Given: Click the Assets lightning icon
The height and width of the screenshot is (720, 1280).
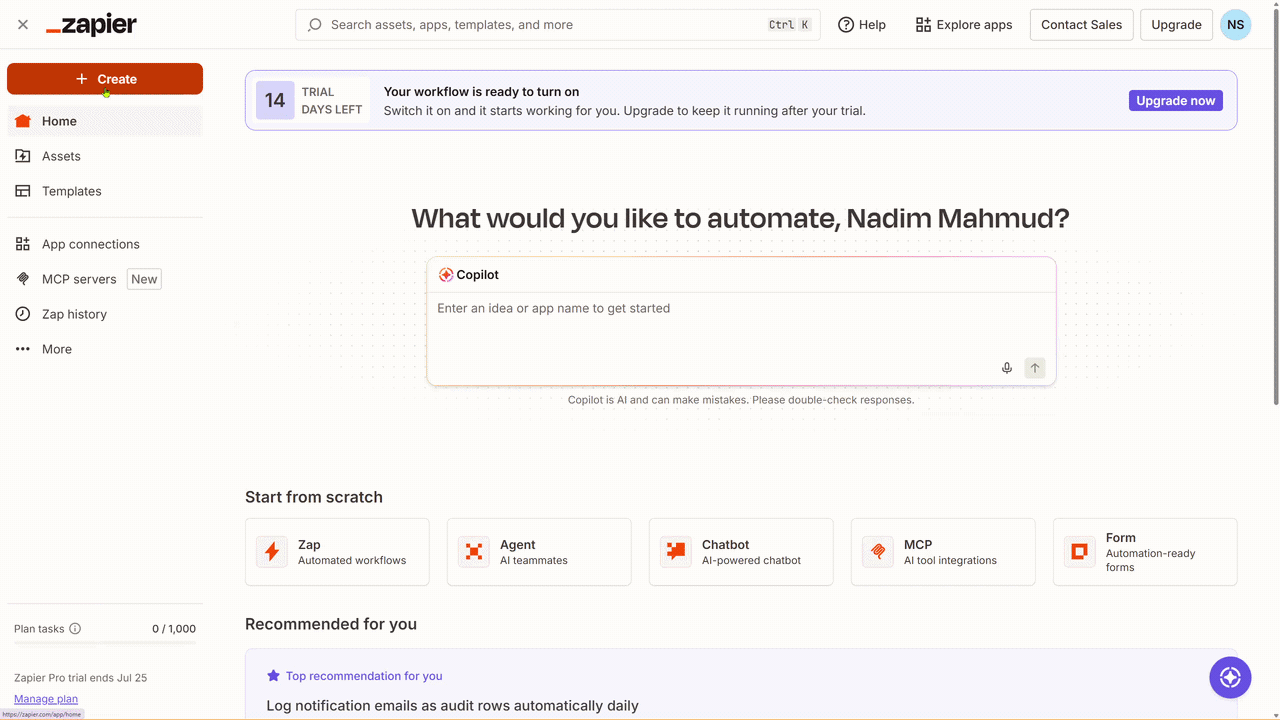Looking at the screenshot, I should [23, 156].
